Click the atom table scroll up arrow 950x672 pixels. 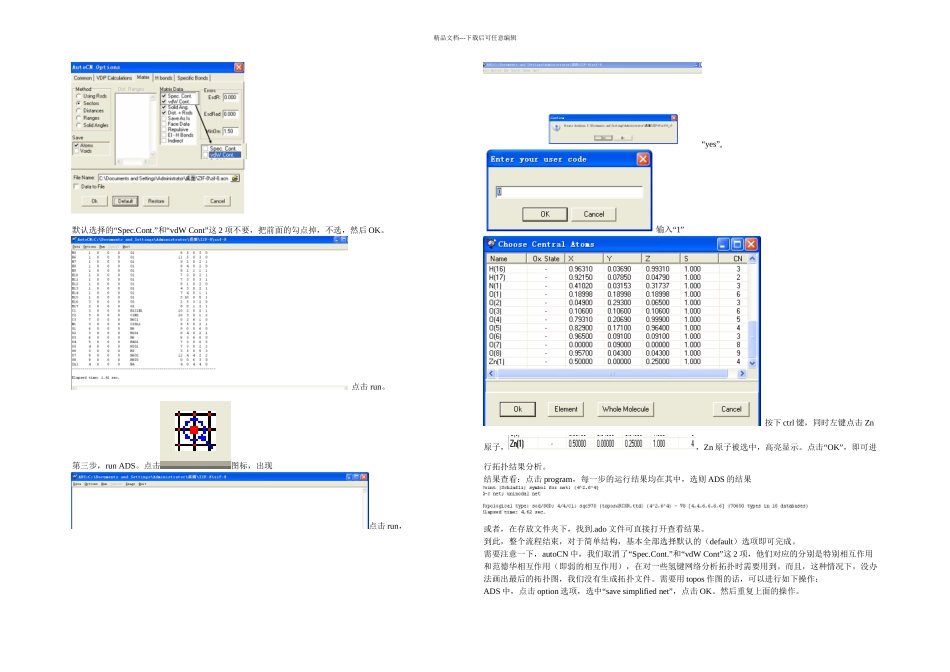click(x=752, y=259)
